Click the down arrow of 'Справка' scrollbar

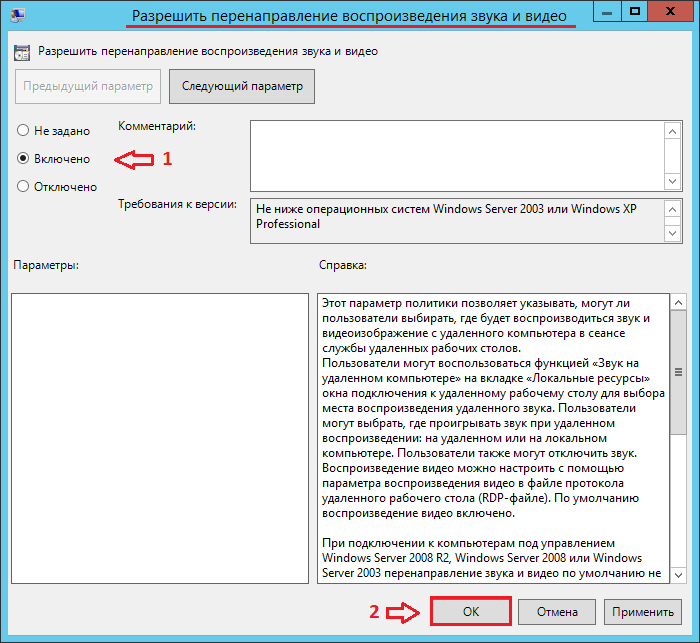point(678,573)
